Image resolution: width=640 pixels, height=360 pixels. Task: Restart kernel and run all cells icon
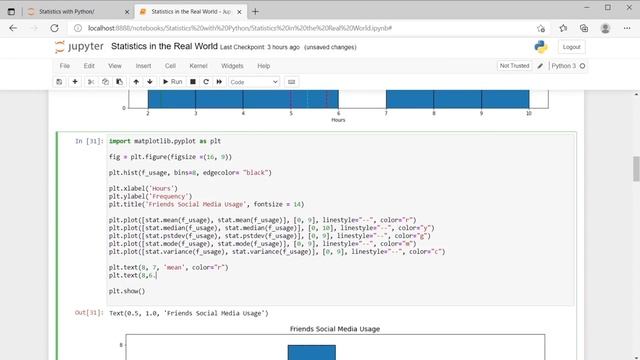(220, 82)
